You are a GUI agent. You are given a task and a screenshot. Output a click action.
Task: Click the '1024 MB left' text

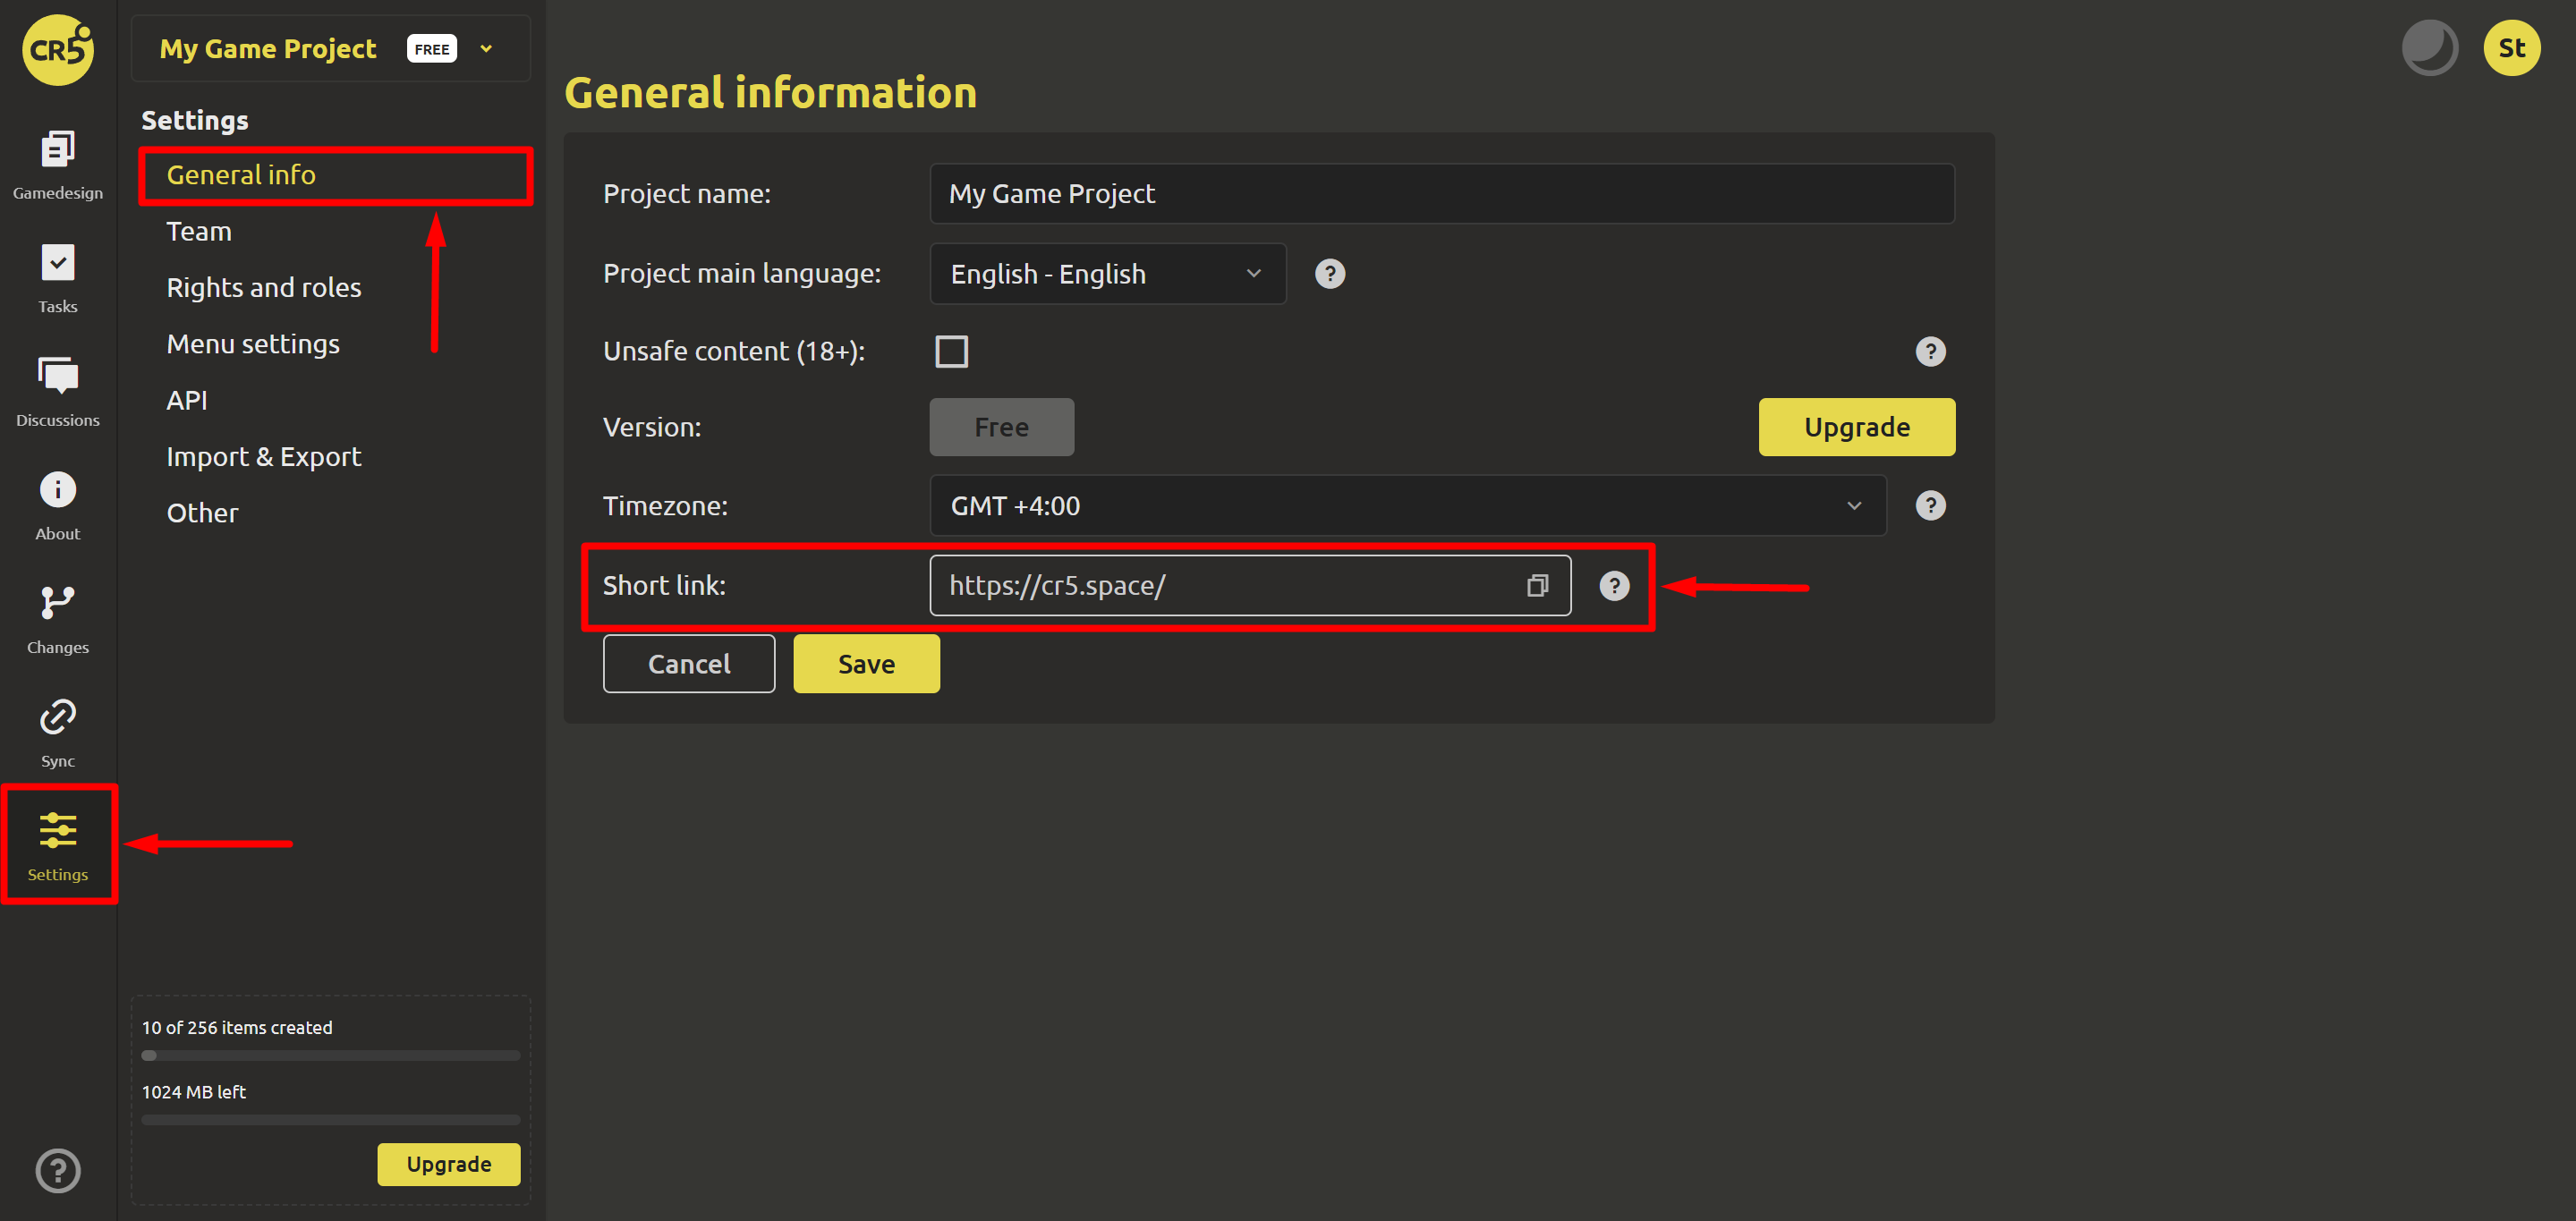click(193, 1091)
